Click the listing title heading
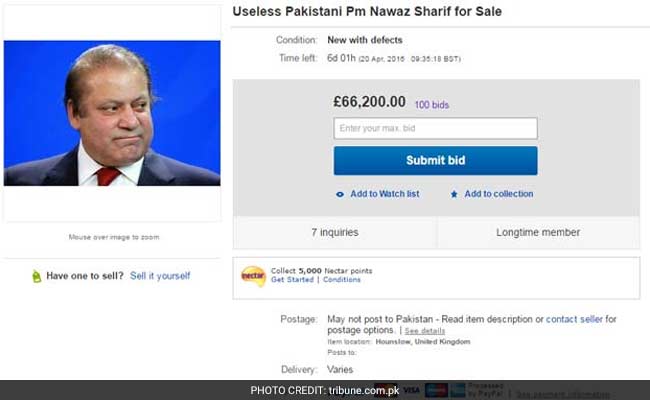 (x=367, y=12)
